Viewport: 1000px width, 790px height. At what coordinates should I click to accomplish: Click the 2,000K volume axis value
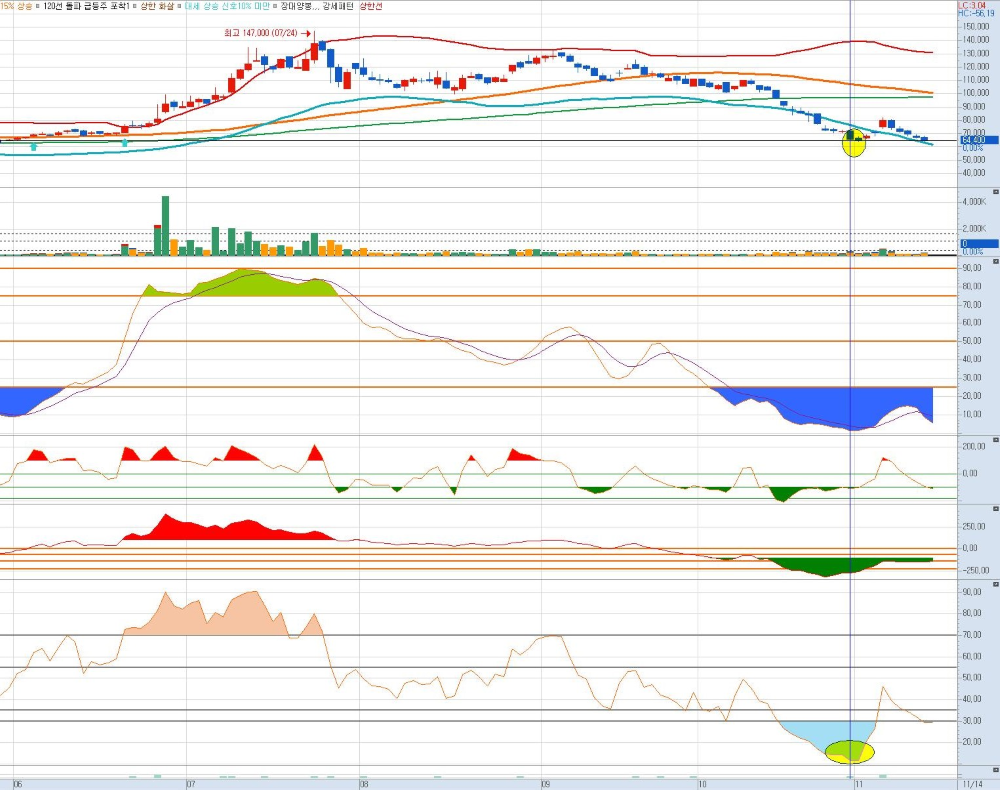[974, 228]
